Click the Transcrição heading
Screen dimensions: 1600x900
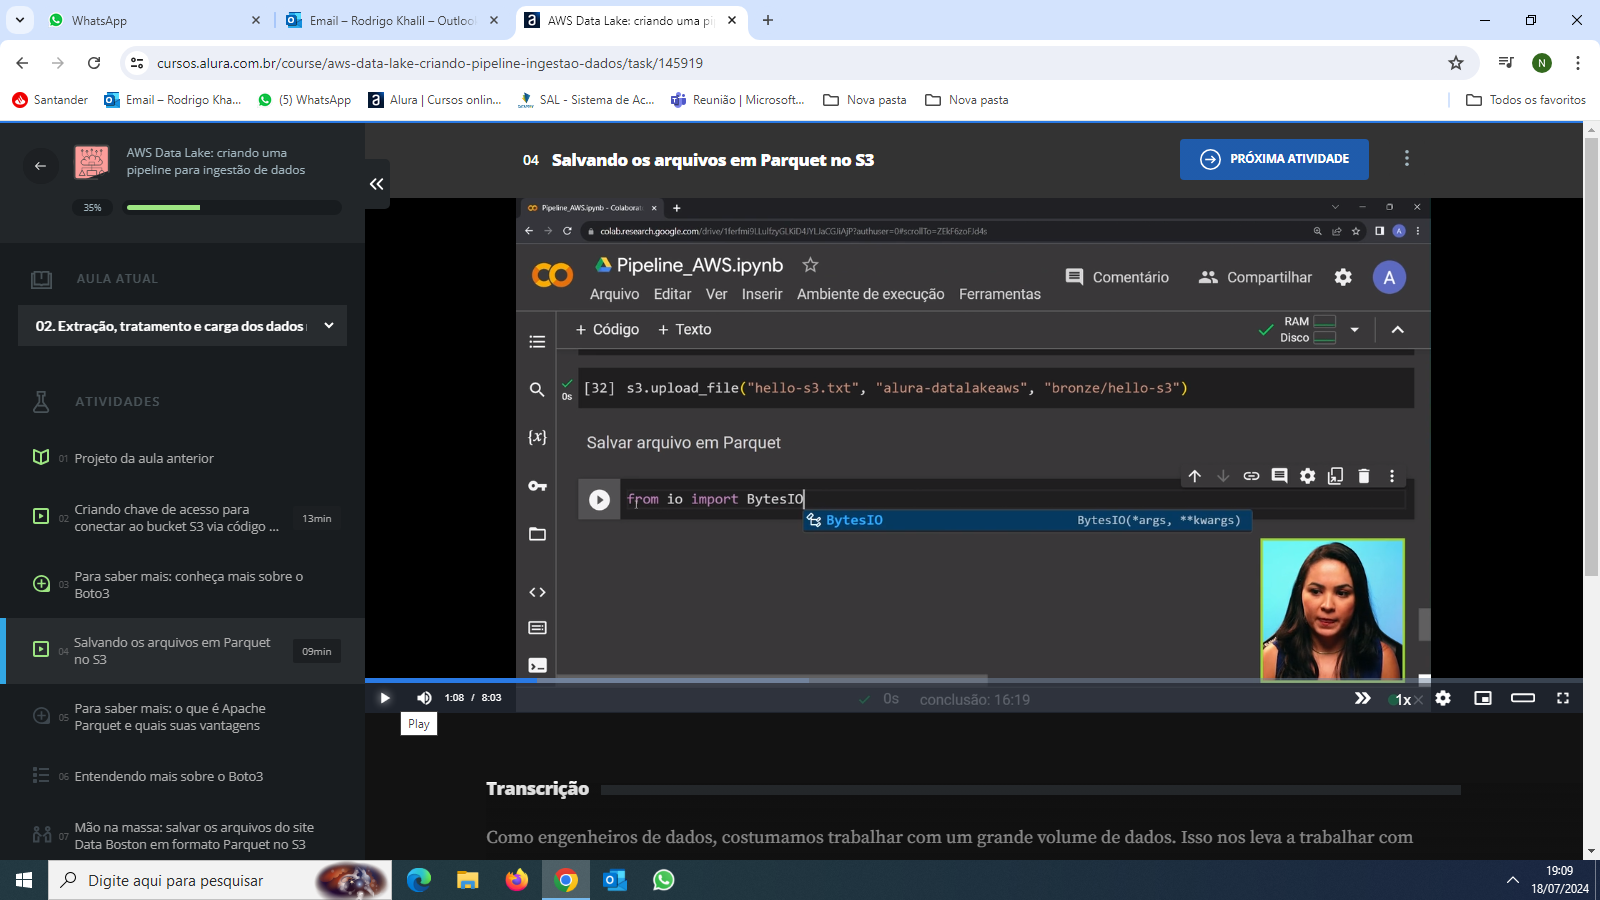pos(537,788)
